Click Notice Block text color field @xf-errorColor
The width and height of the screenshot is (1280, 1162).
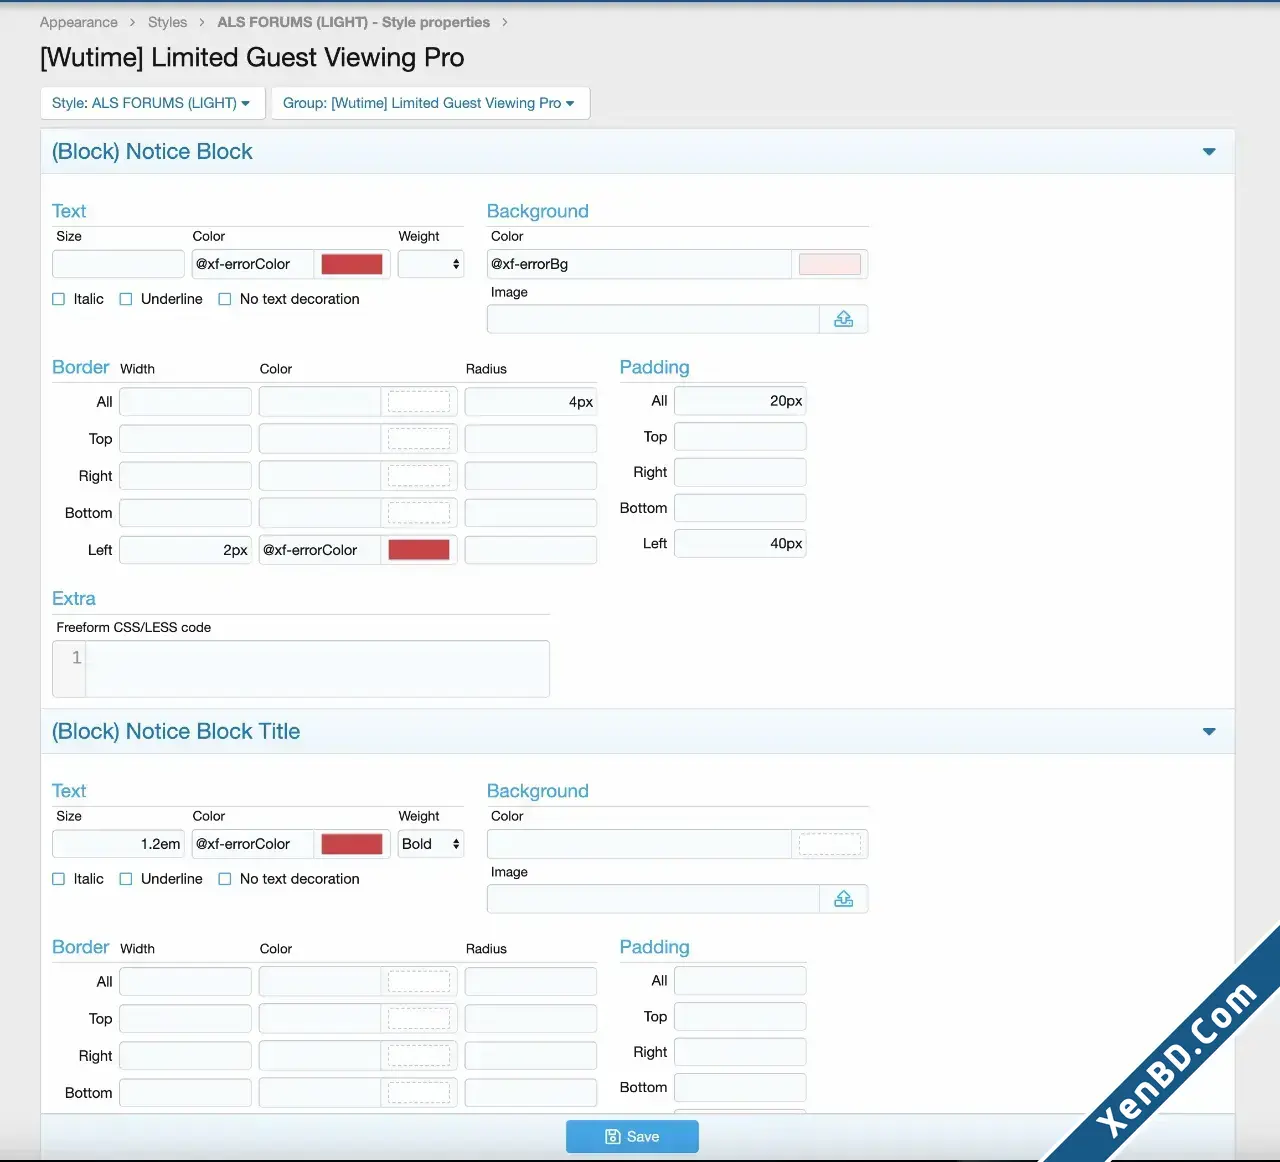[252, 264]
